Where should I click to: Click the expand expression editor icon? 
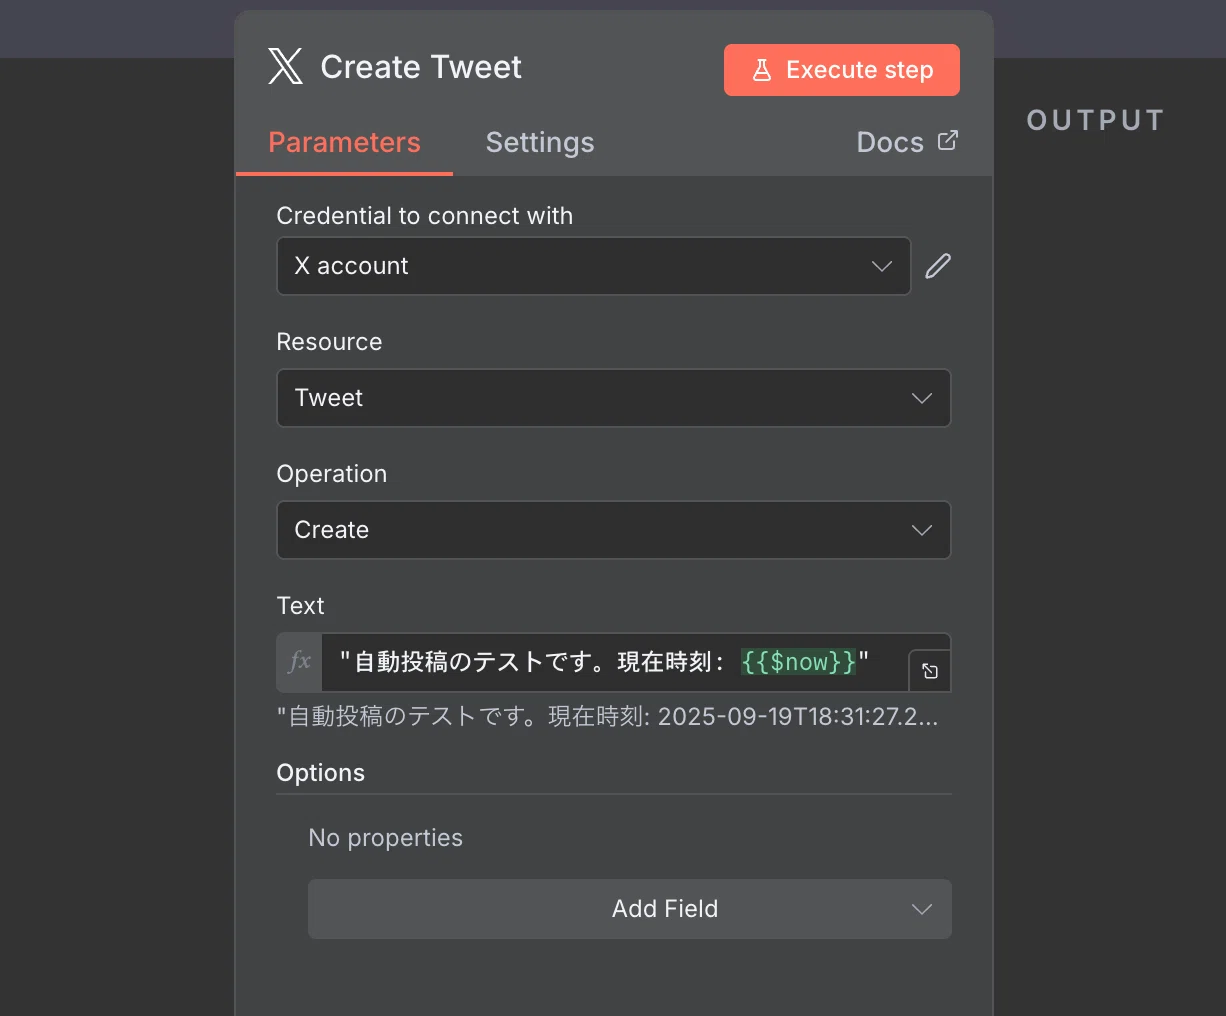click(930, 671)
